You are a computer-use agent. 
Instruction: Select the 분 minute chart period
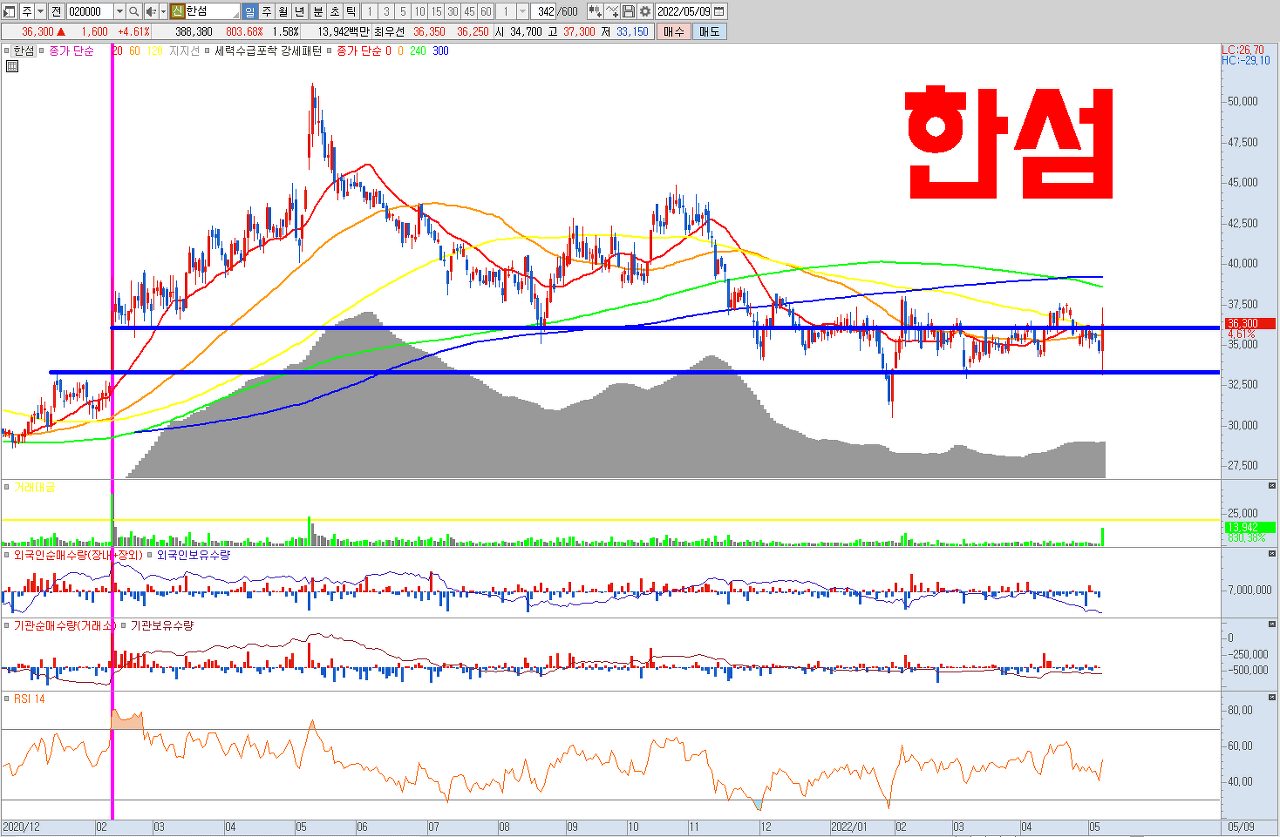(x=318, y=11)
